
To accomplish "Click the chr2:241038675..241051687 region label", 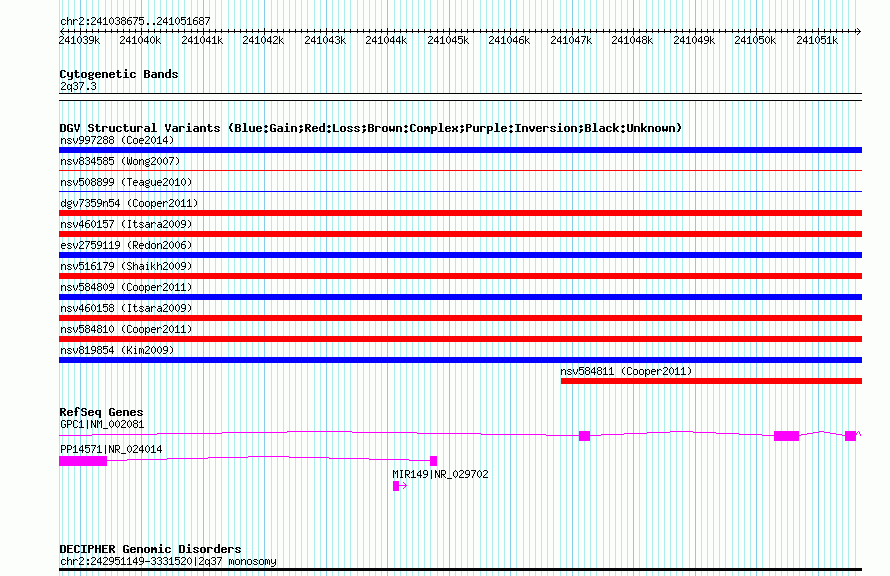I will coord(135,21).
